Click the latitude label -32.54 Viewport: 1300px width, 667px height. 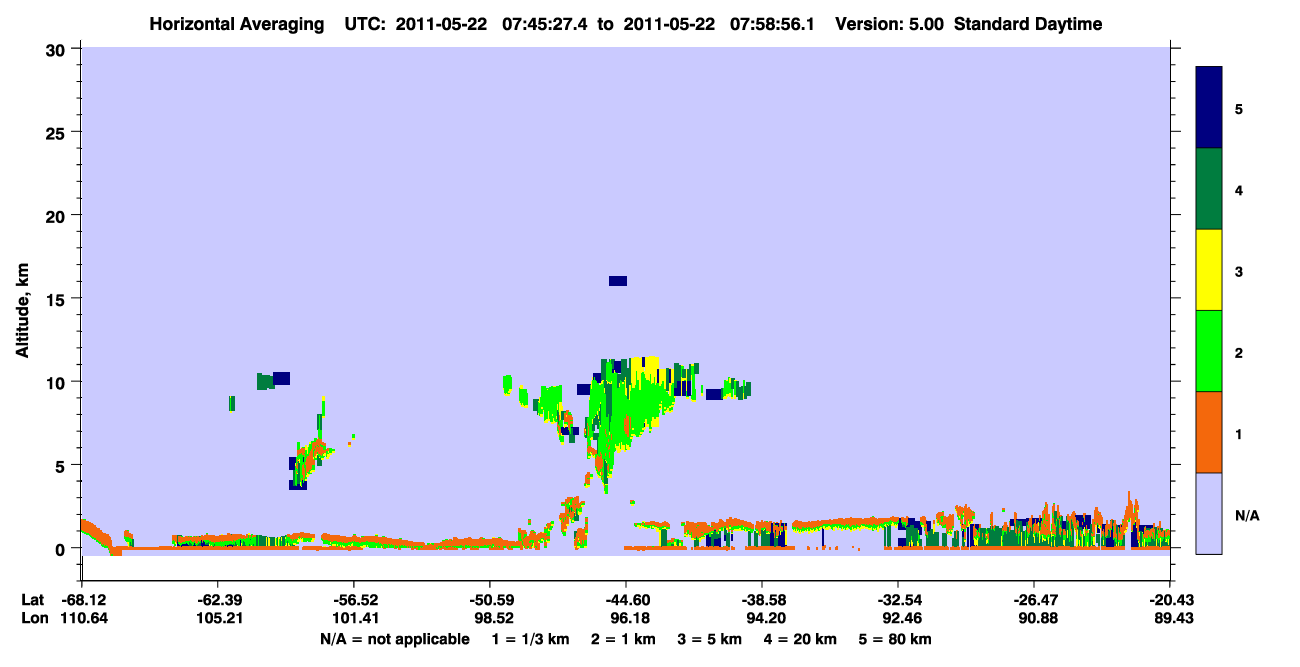point(898,600)
